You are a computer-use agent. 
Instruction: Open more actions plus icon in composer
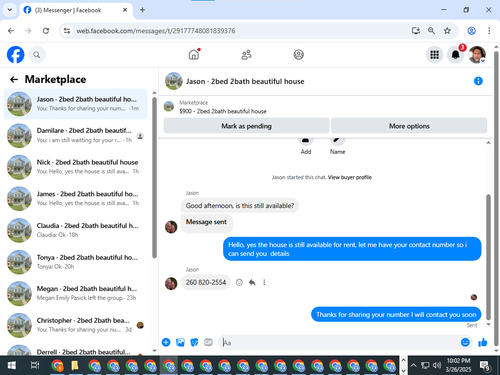166,342
